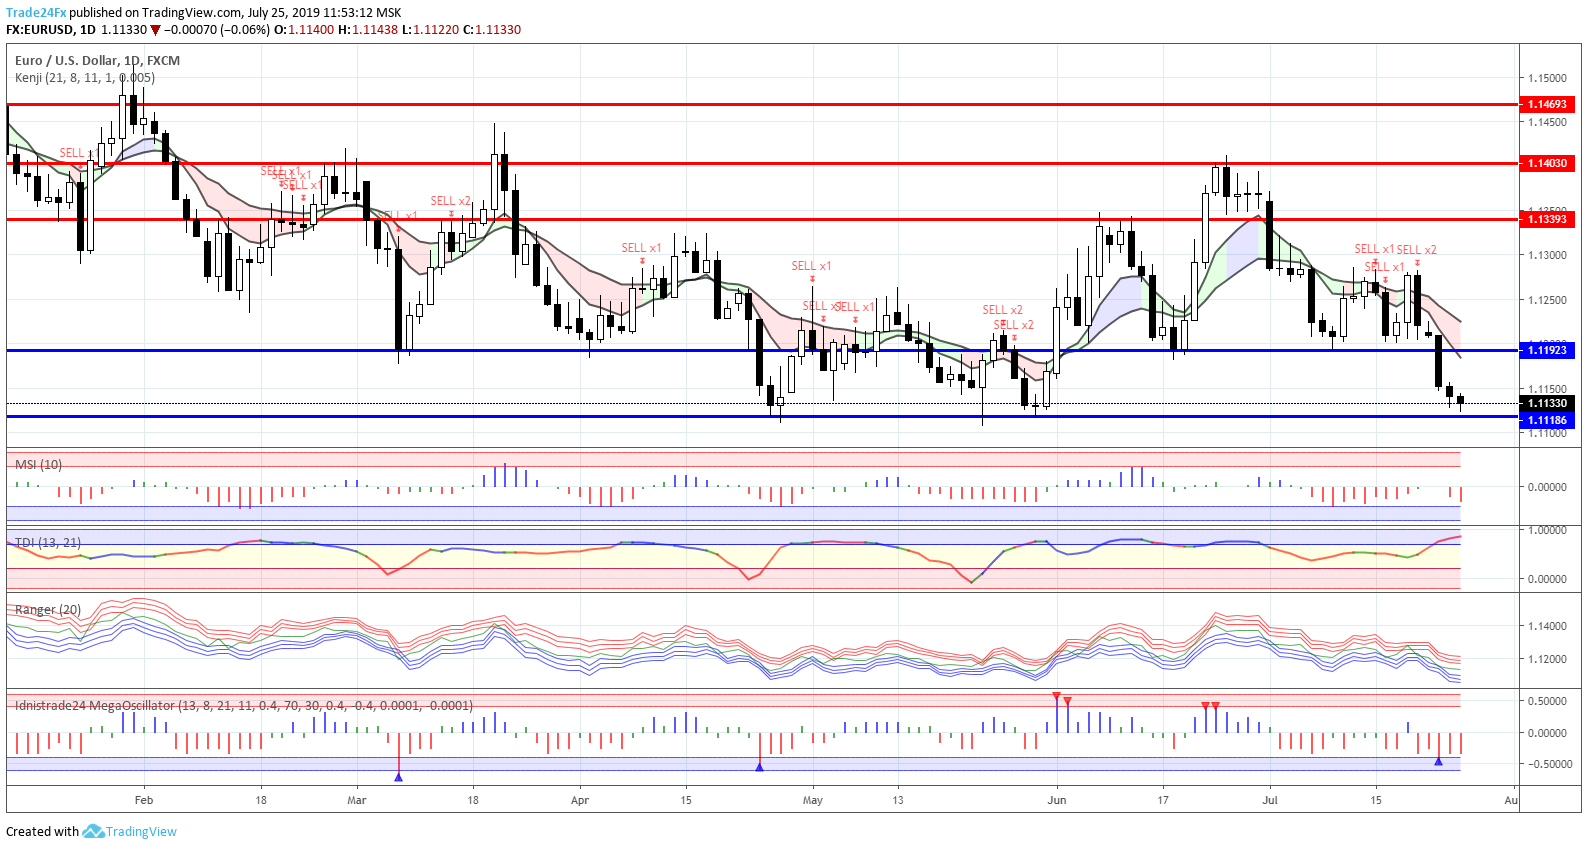
Task: Click the FX:EURUSD symbol in header
Action: pos(41,30)
